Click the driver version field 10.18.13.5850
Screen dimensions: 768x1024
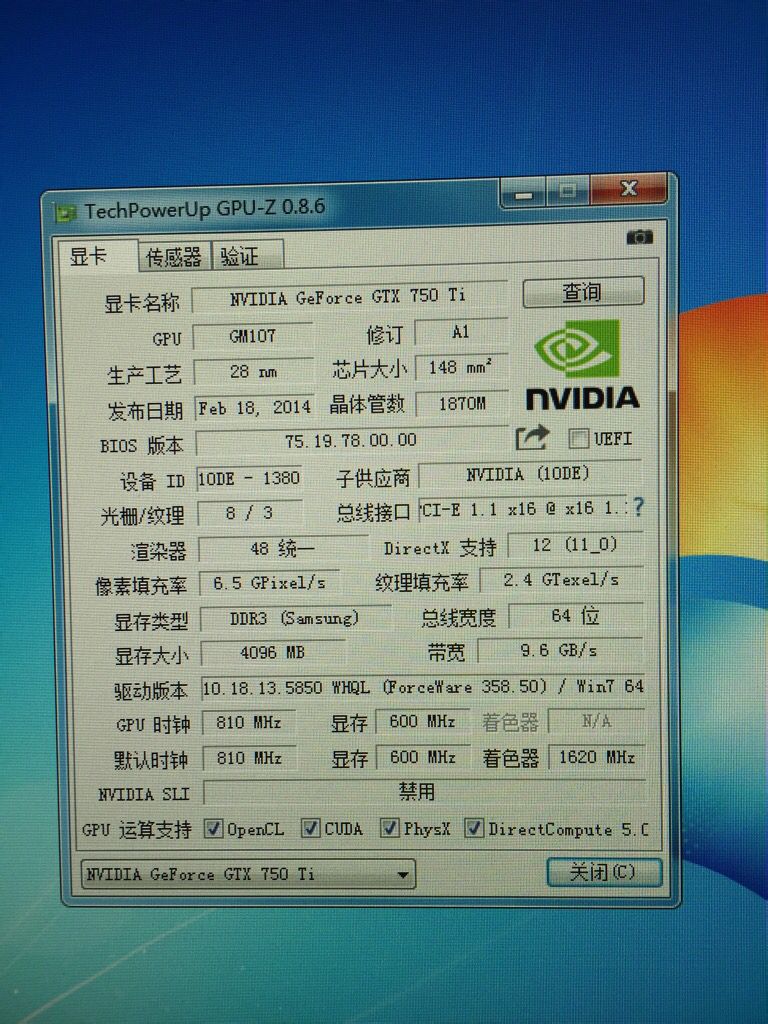point(423,688)
